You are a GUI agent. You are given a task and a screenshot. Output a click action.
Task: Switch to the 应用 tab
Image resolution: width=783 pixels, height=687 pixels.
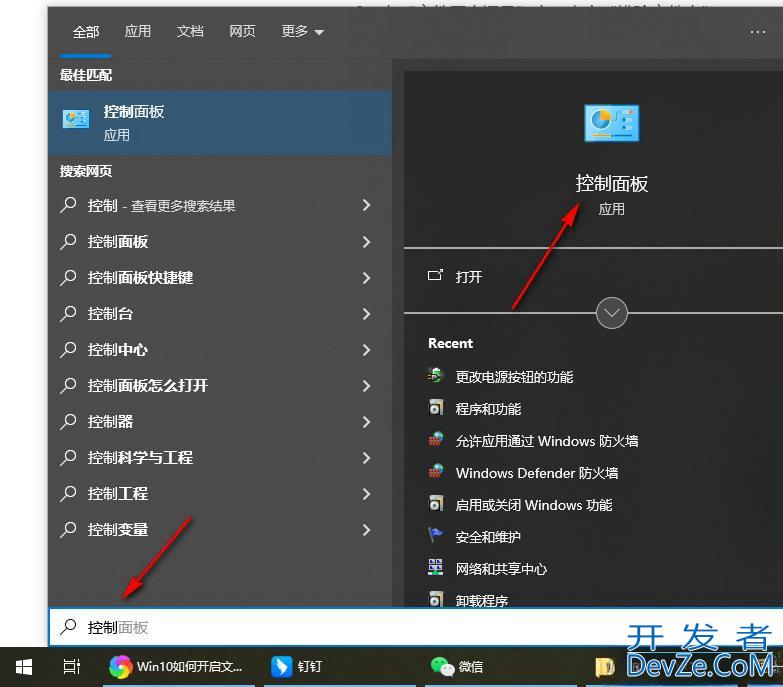pyautogui.click(x=138, y=32)
